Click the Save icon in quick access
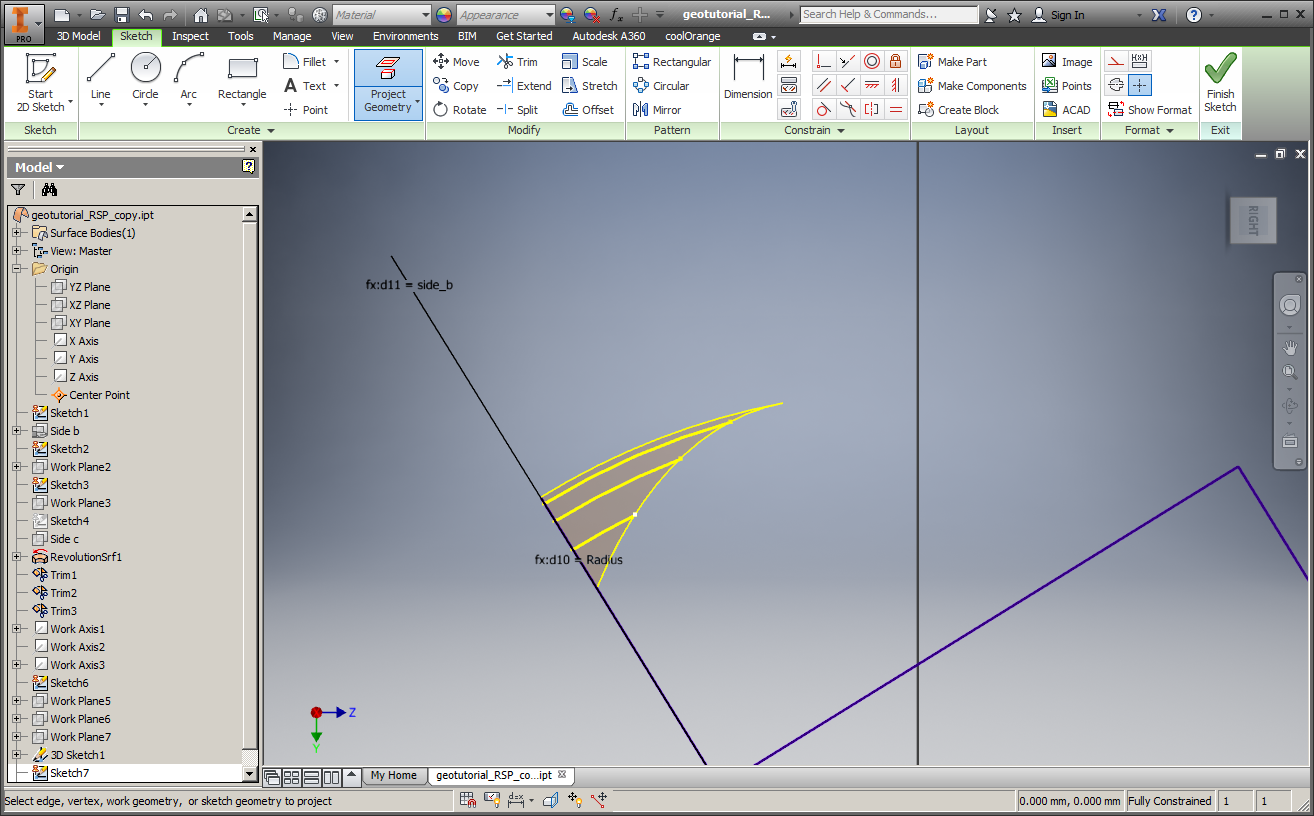The width and height of the screenshot is (1314, 816). click(x=121, y=15)
